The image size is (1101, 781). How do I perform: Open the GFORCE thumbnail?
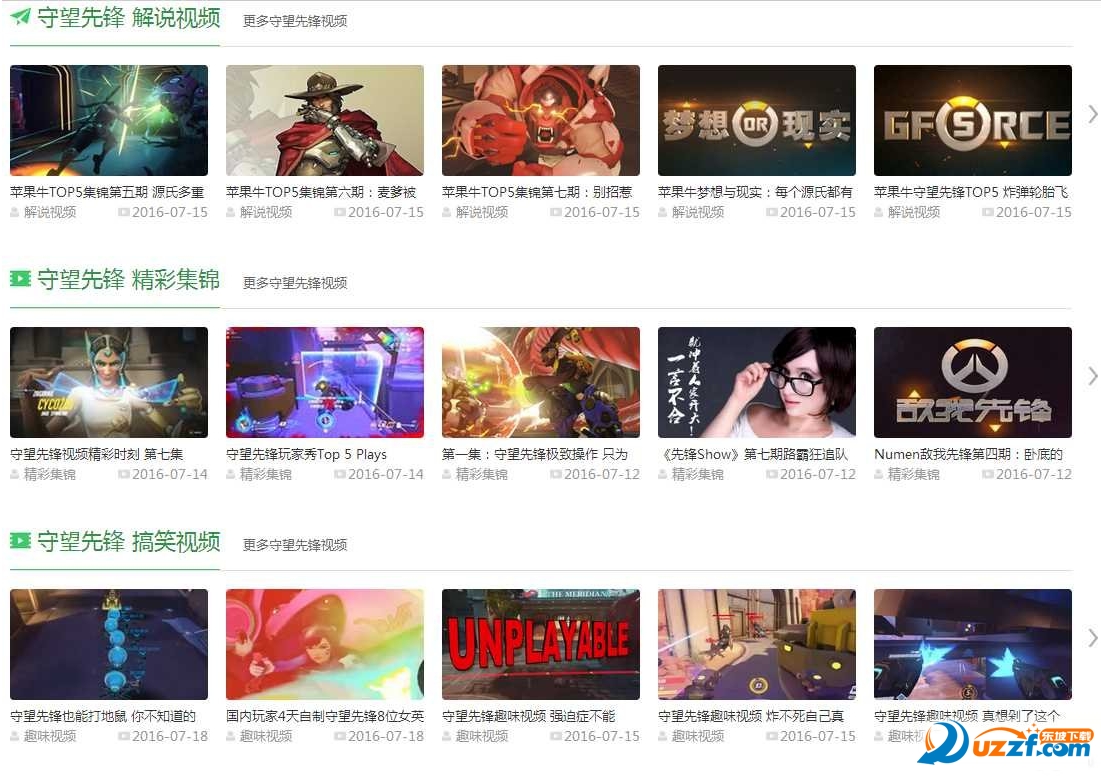click(973, 120)
